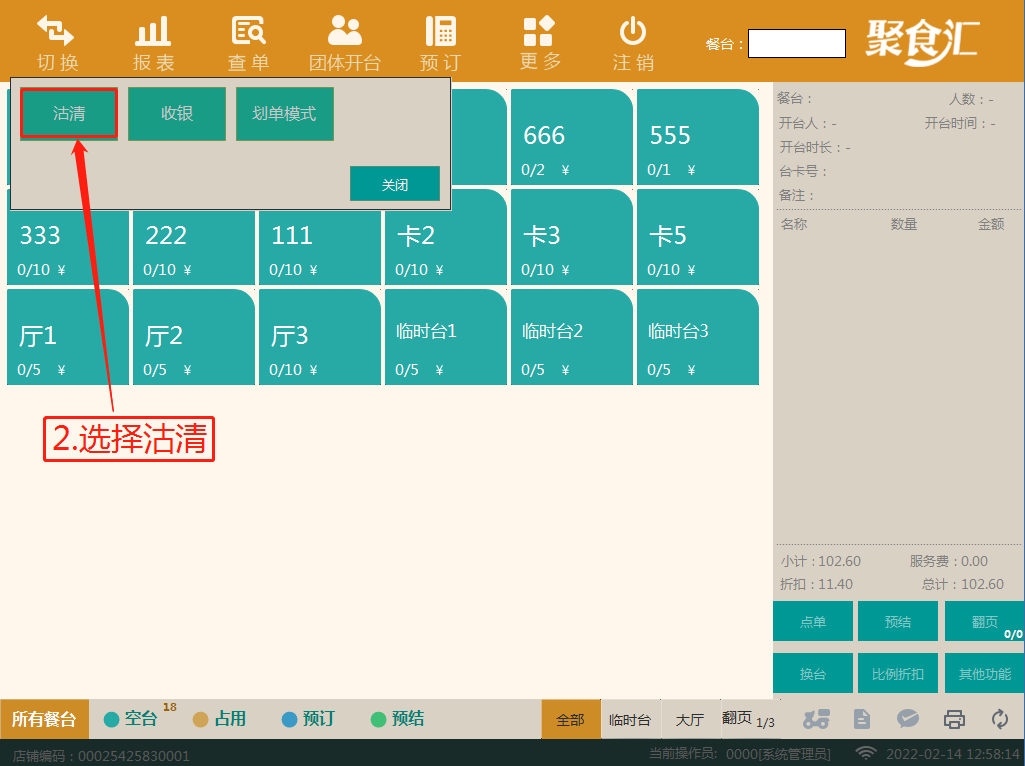Screen dimensions: 1025x766
Task: Choose the 收银 button in popup
Action: 177,114
